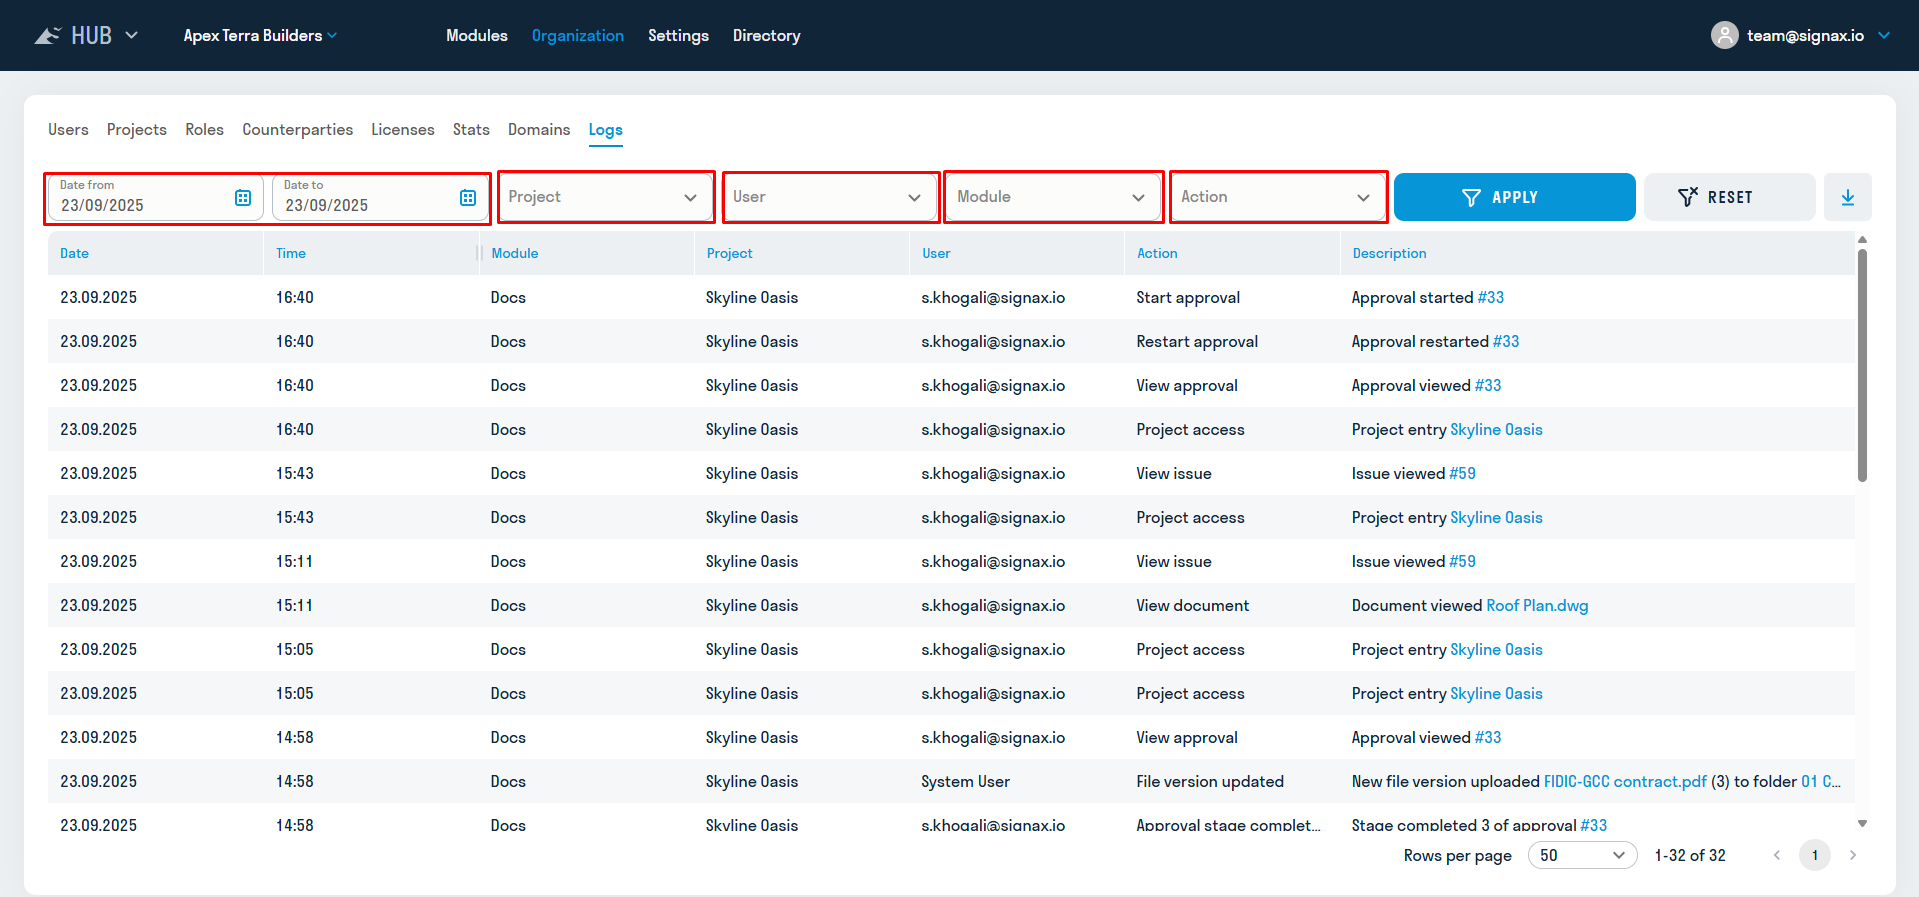The height and width of the screenshot is (897, 1919).
Task: Click the table vertical scrollbar thumb
Action: tap(1862, 365)
